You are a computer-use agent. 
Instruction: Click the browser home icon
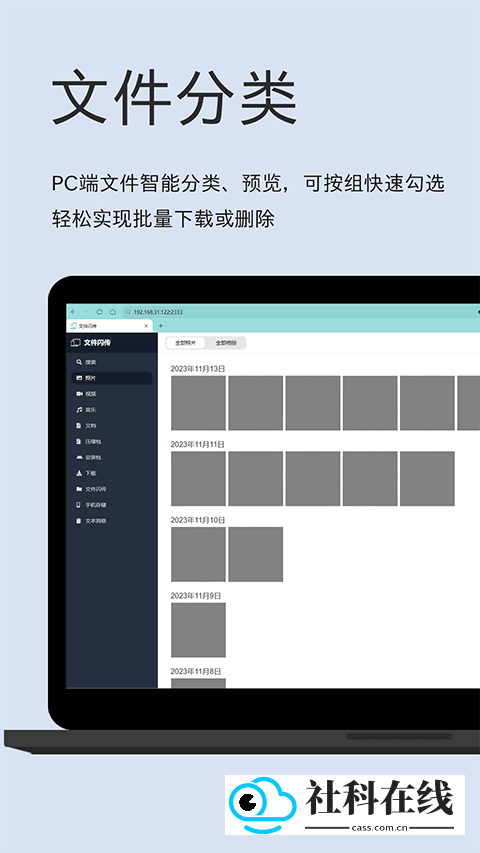pos(113,312)
